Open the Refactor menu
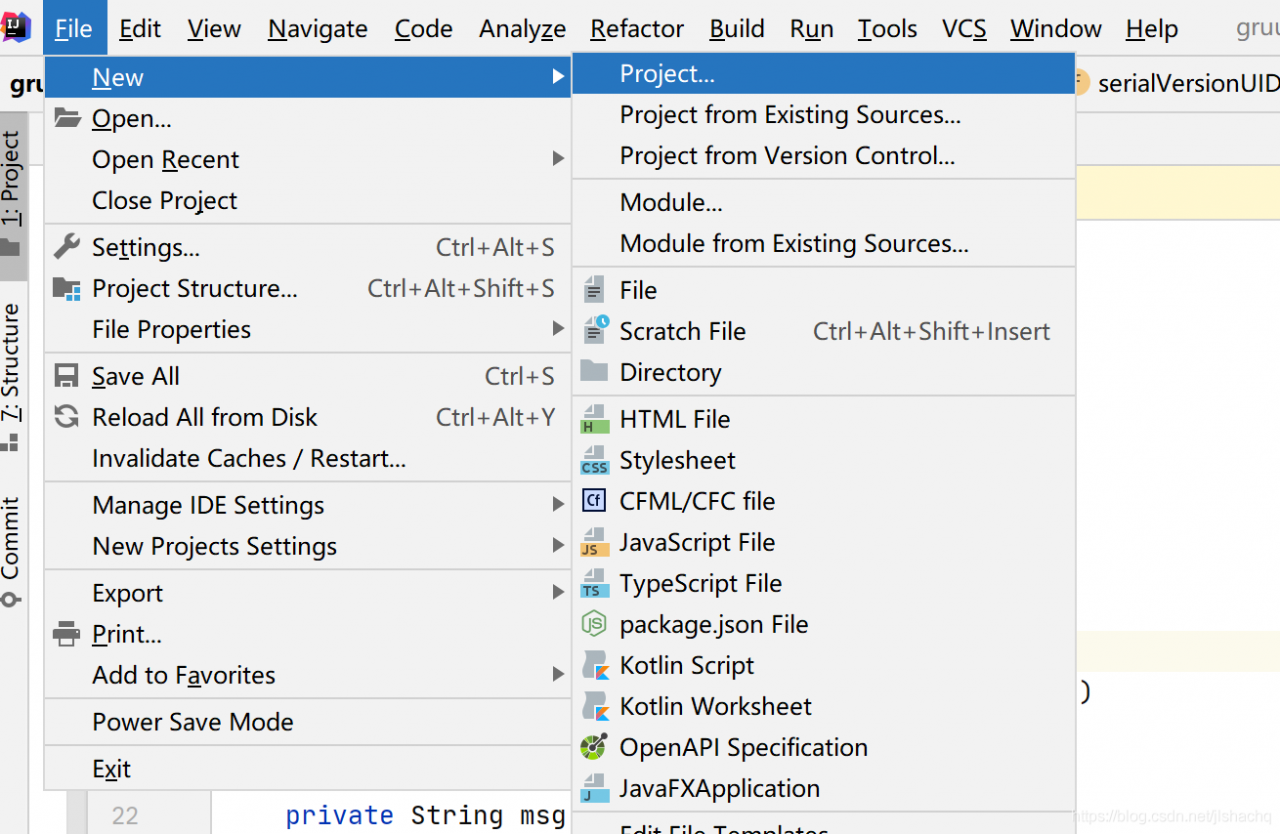This screenshot has width=1280, height=834. click(x=637, y=29)
